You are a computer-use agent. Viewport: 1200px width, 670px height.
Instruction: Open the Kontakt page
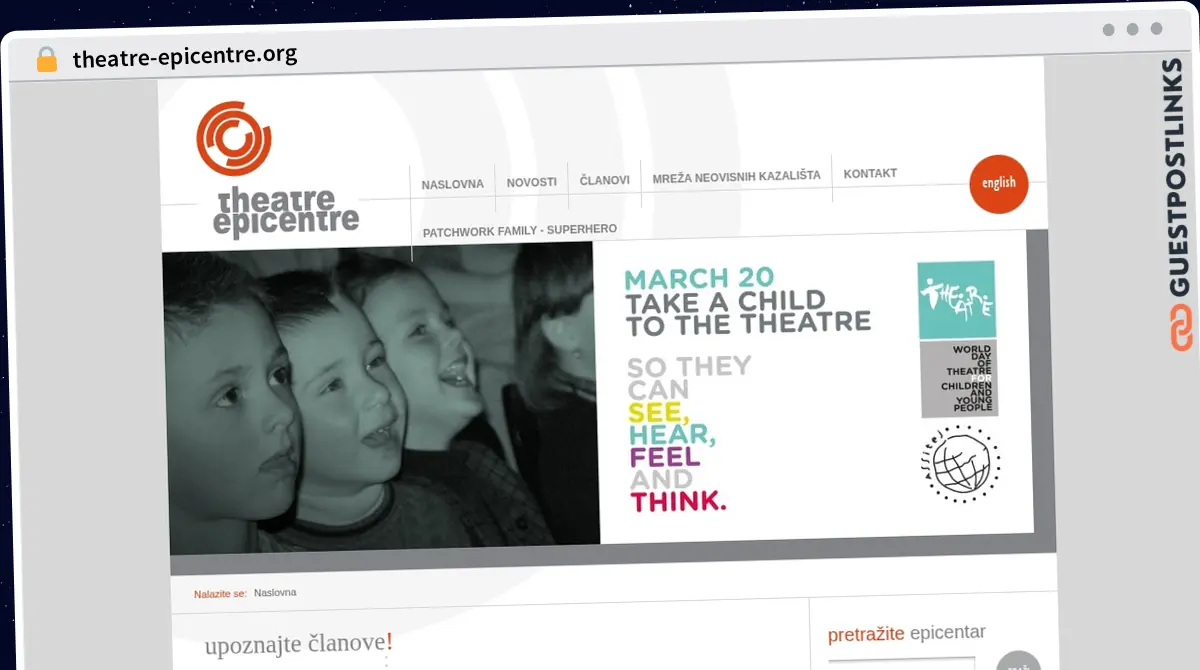tap(870, 174)
